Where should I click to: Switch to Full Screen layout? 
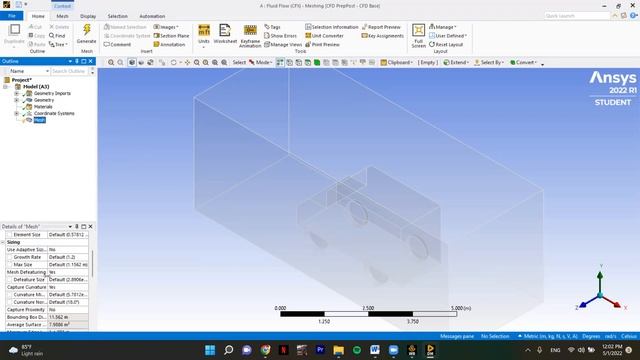[418, 36]
